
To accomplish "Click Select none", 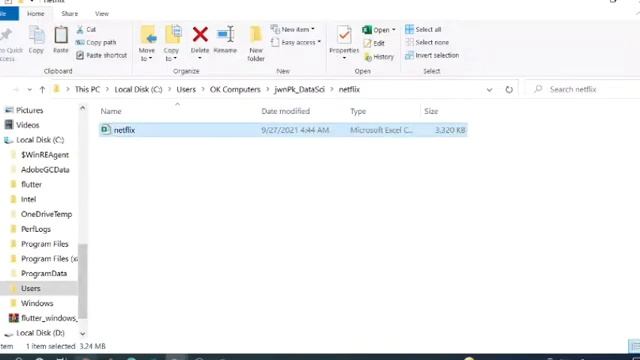I will (x=427, y=42).
